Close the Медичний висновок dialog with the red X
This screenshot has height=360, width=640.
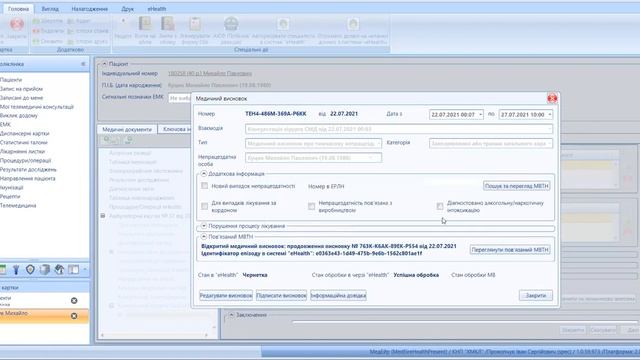pyautogui.click(x=552, y=98)
